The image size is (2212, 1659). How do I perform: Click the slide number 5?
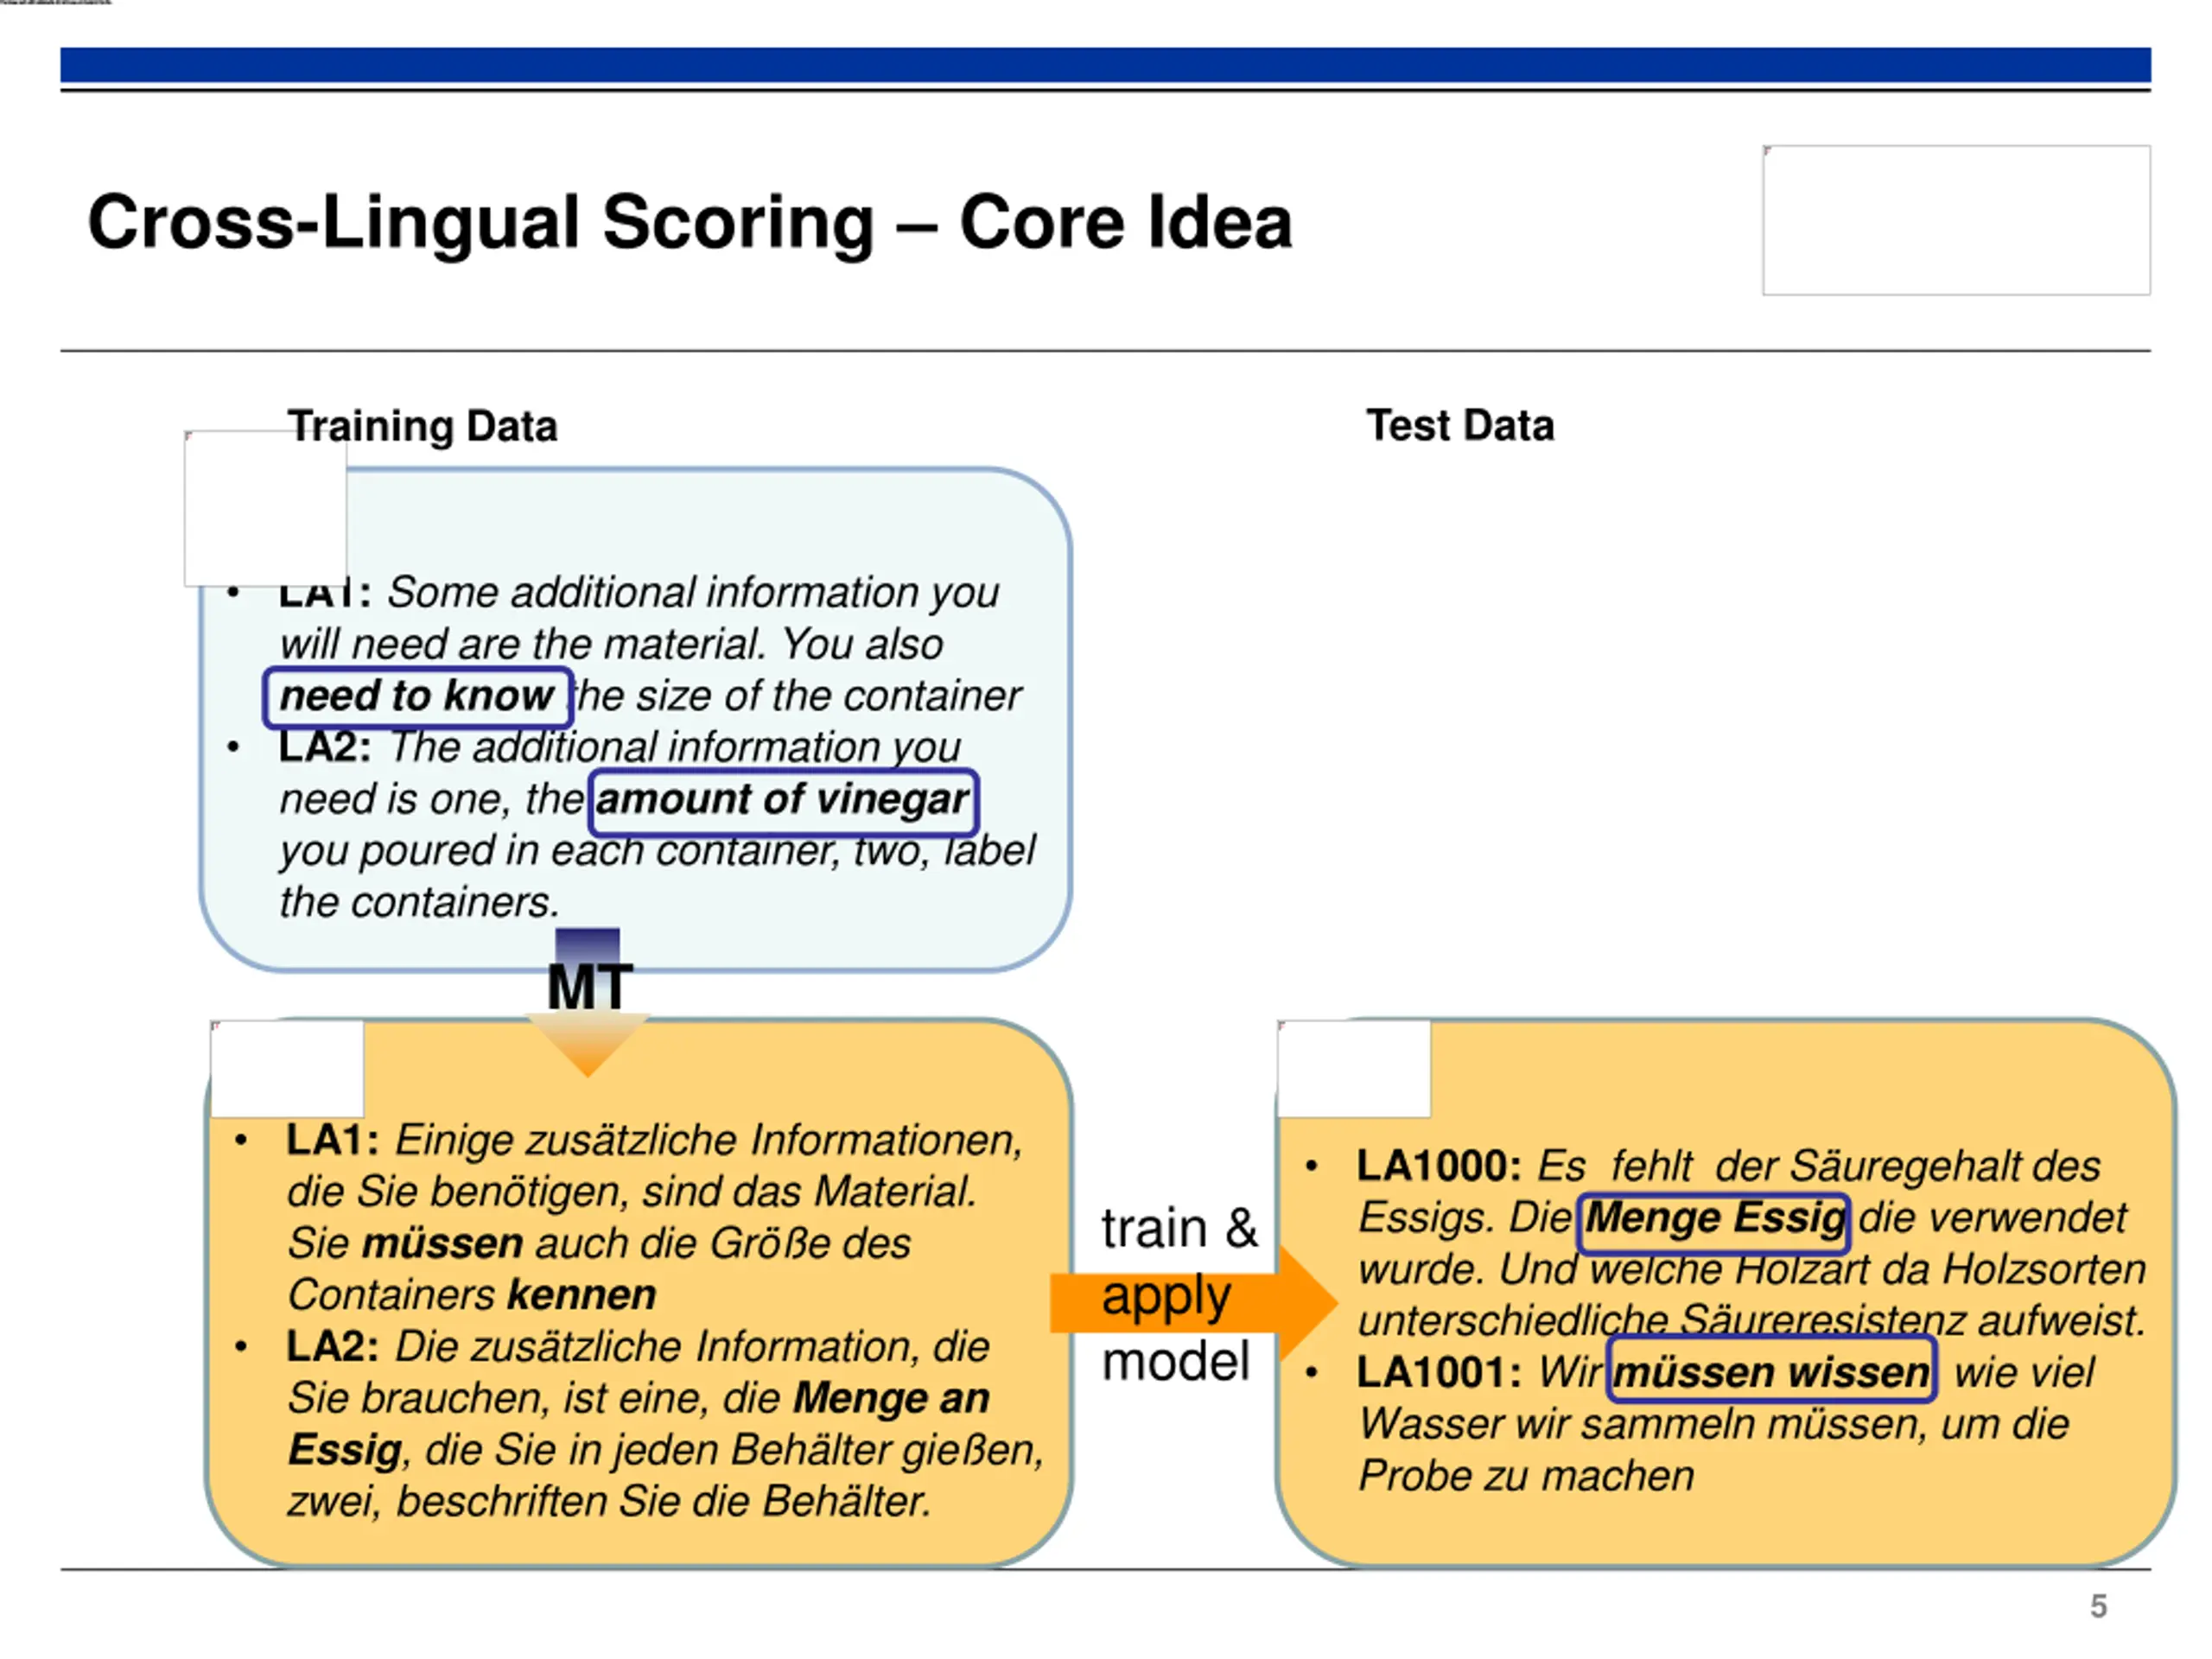click(2098, 1606)
